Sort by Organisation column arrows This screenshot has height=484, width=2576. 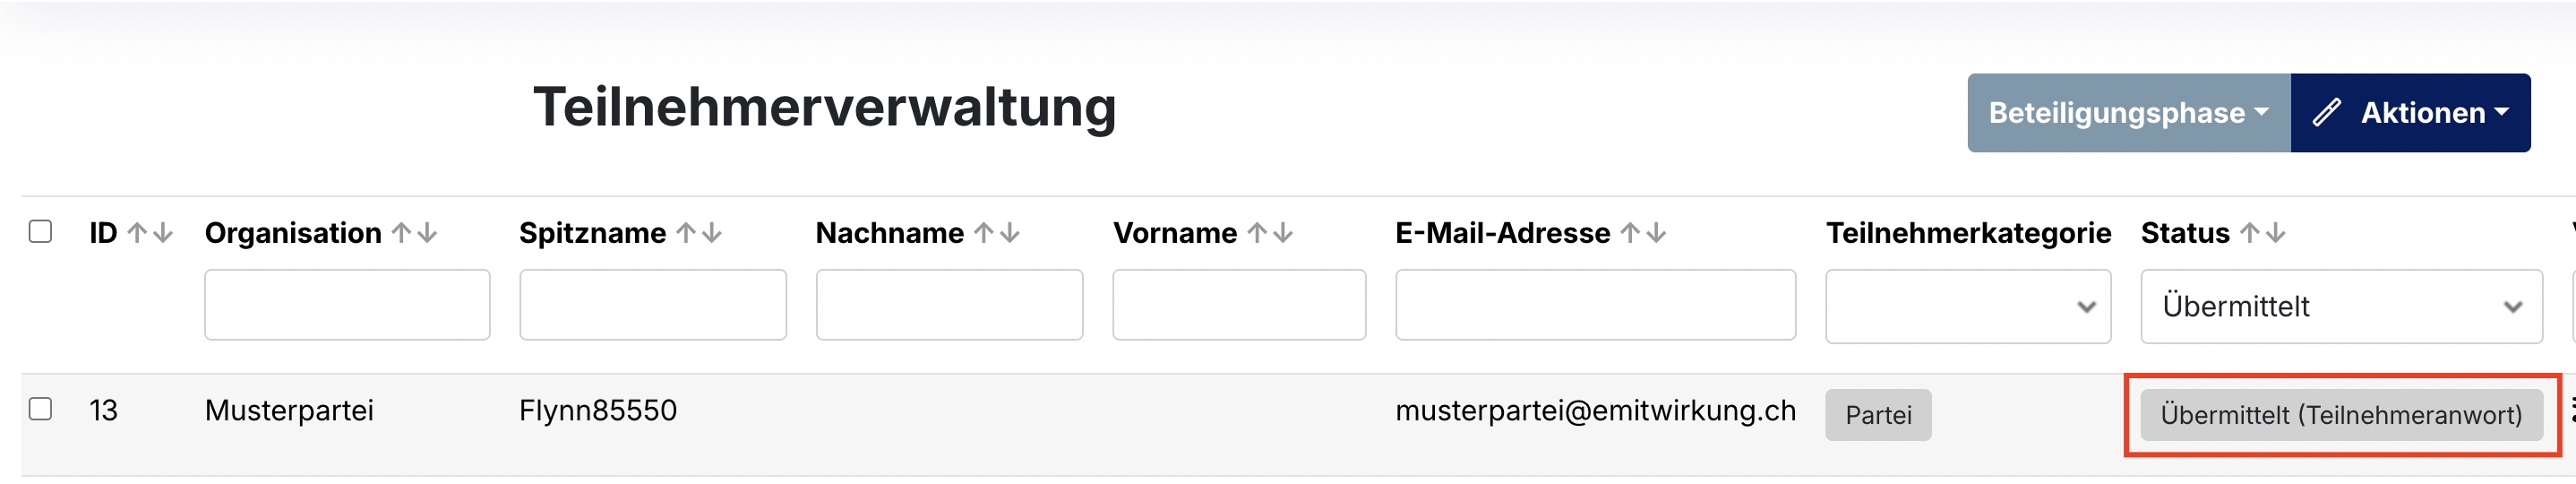click(414, 233)
